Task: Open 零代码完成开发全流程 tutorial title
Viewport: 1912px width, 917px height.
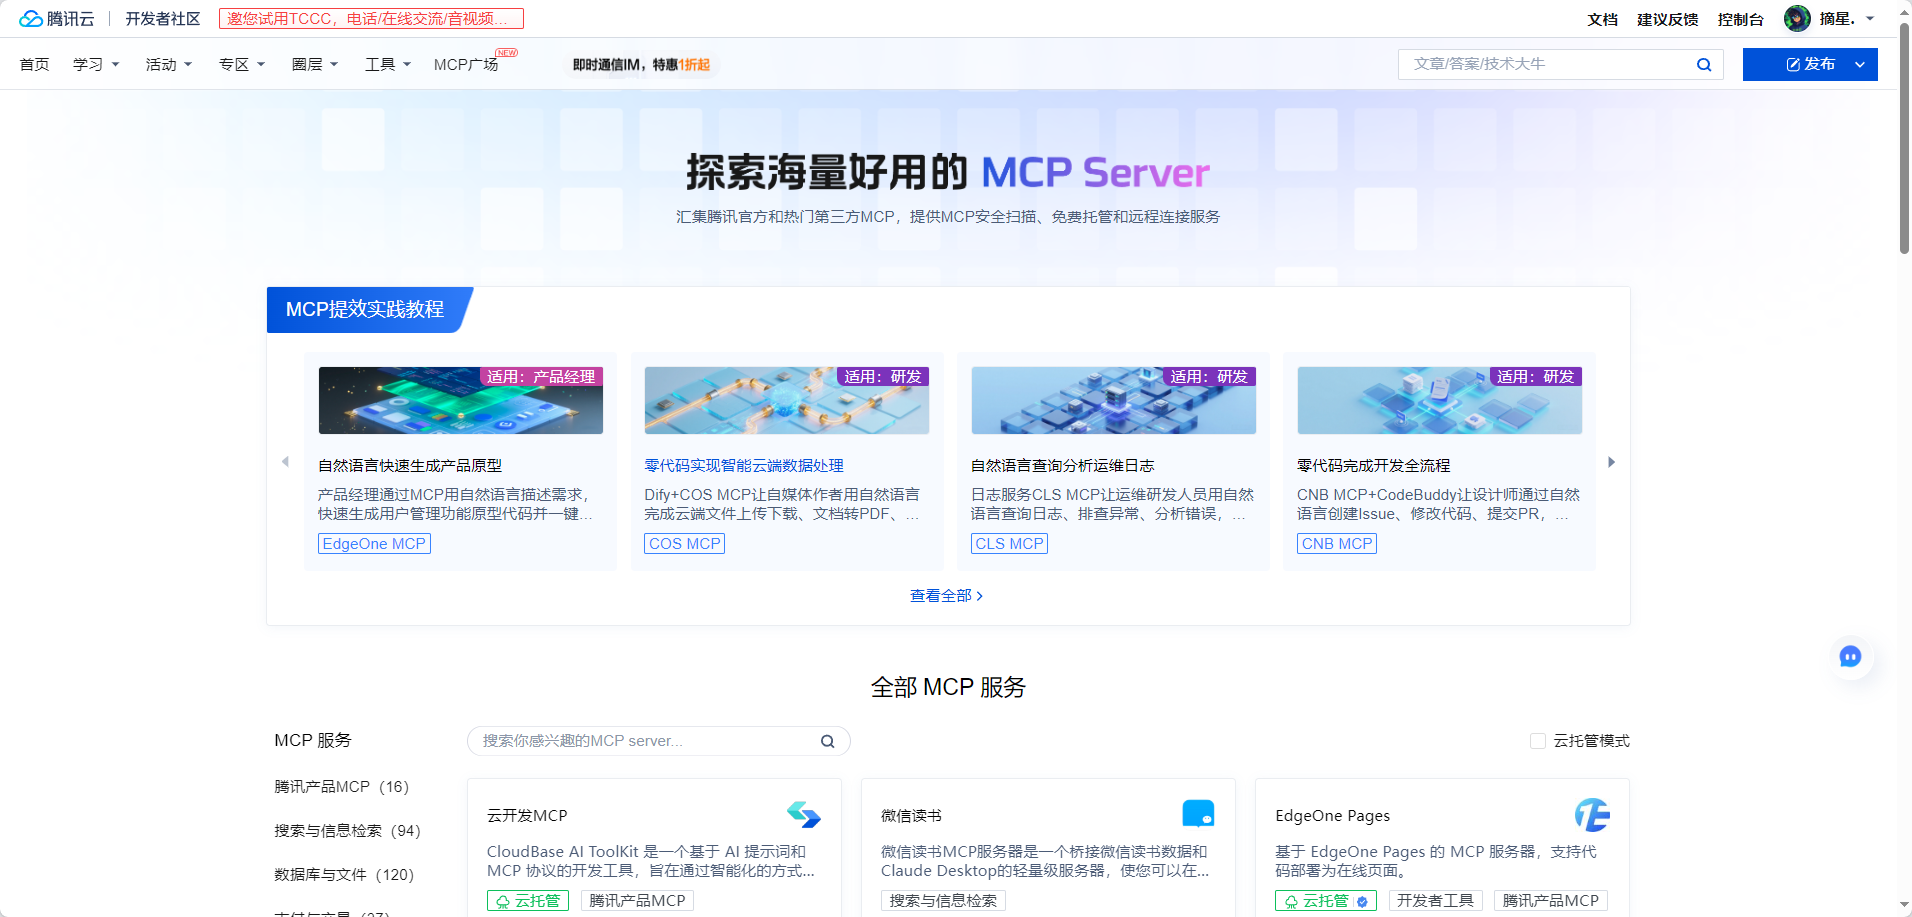Action: (x=1374, y=466)
